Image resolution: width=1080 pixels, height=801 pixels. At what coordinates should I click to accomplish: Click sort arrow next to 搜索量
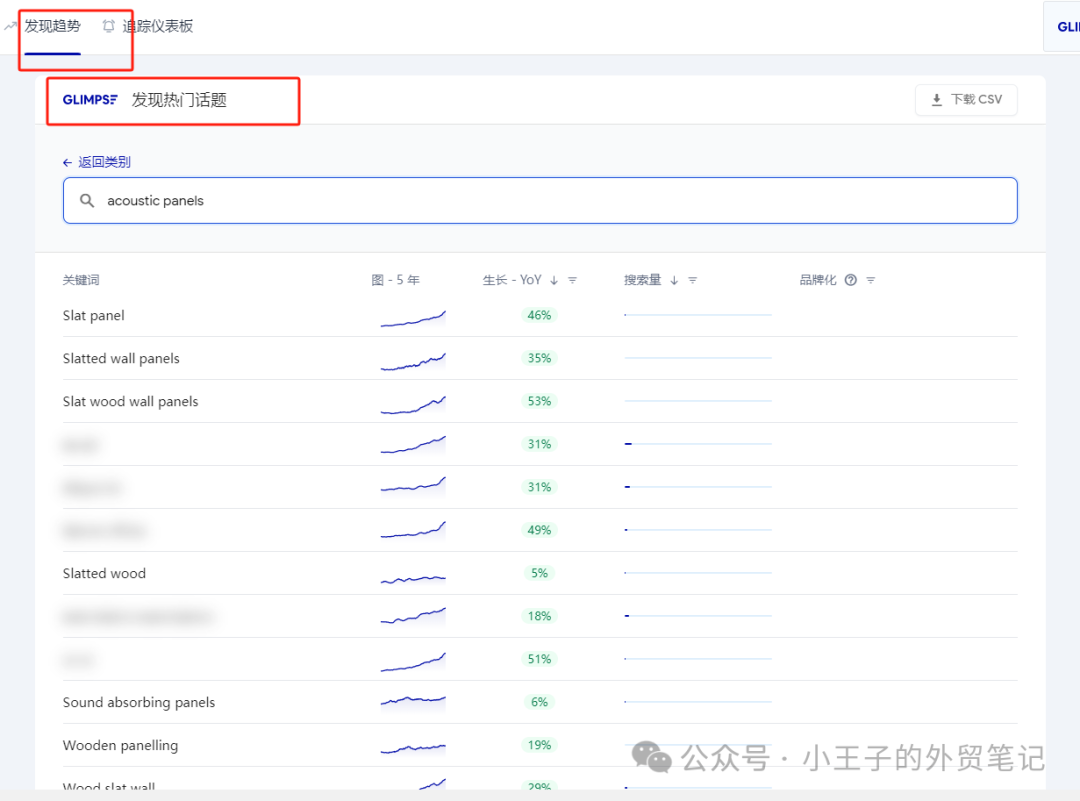(x=674, y=281)
